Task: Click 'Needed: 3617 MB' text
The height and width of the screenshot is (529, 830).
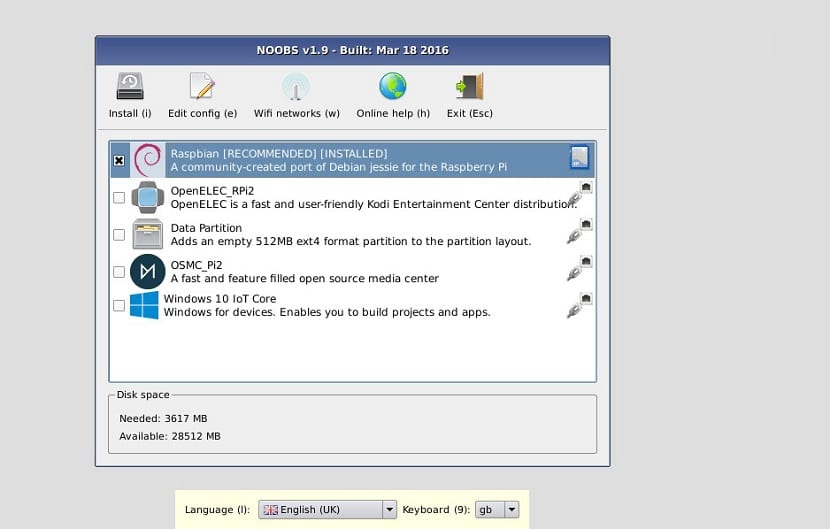Action: click(163, 418)
